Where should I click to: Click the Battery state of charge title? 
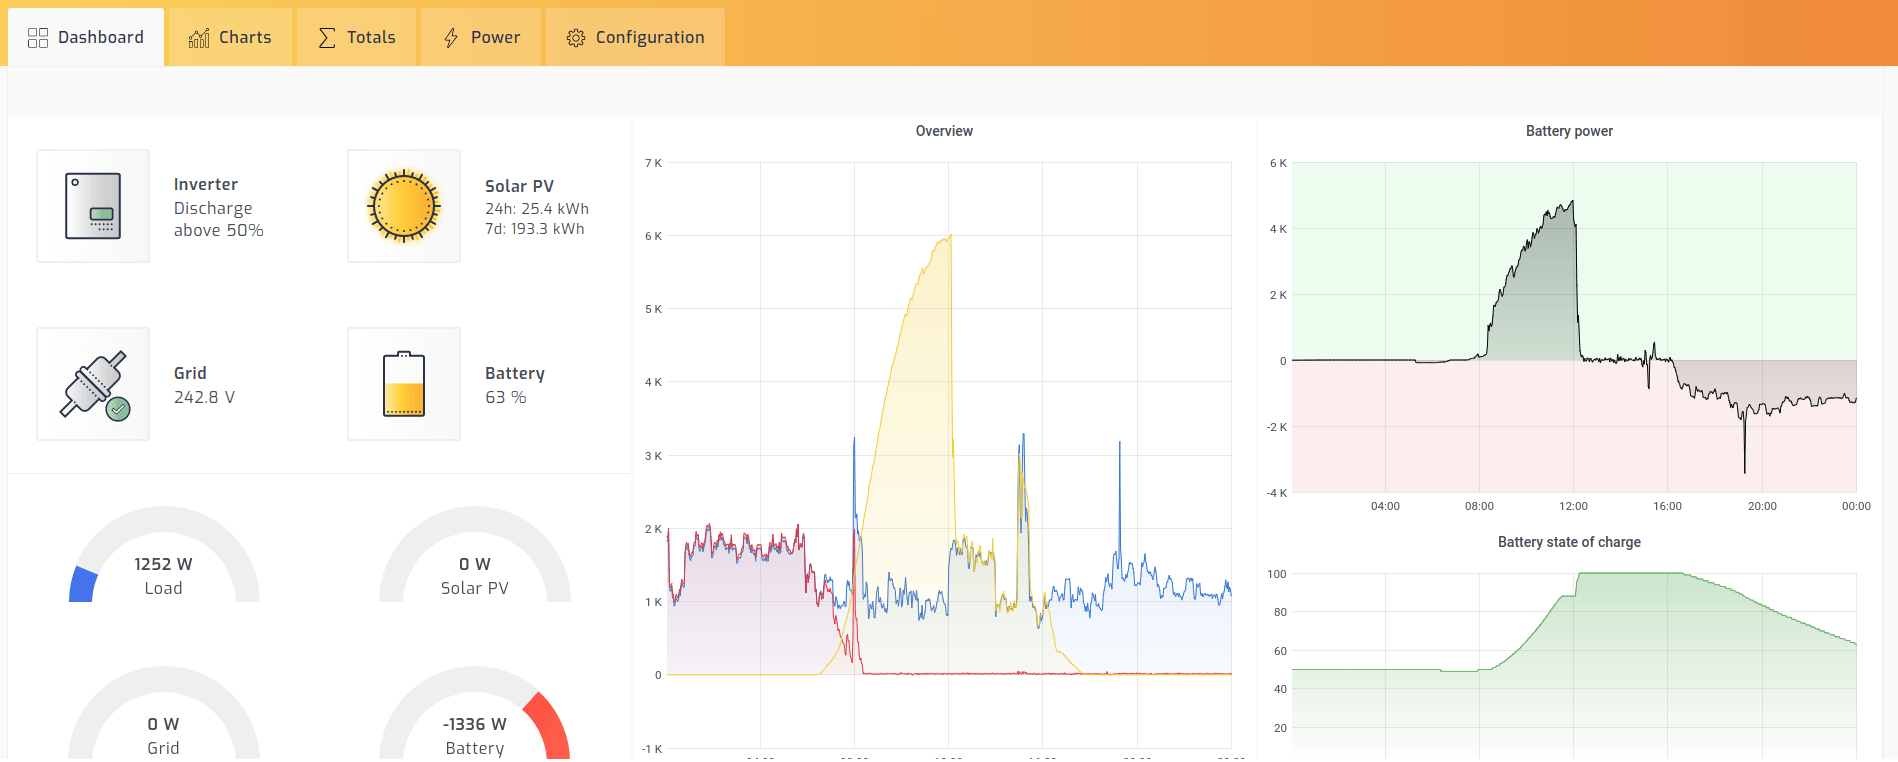(1569, 542)
